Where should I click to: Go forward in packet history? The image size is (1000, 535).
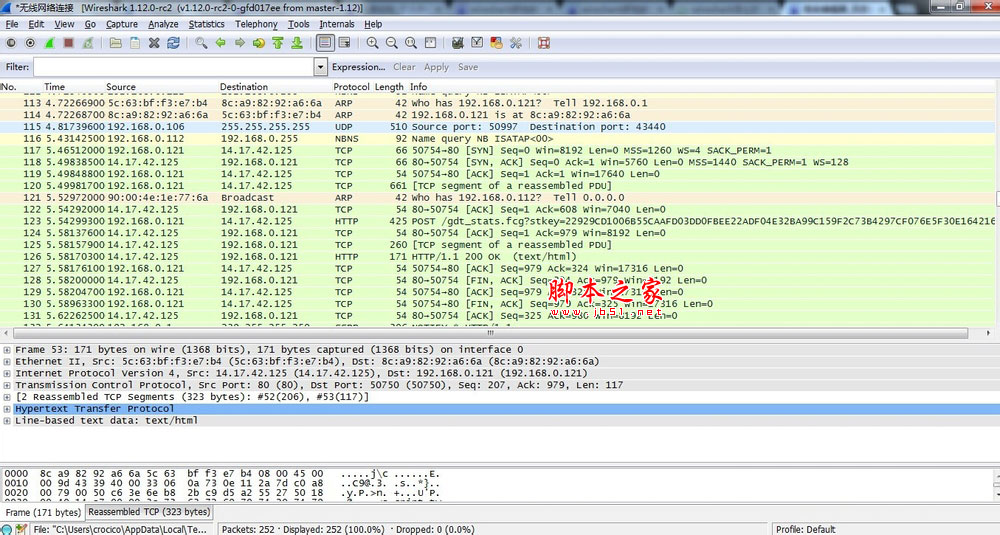click(239, 43)
